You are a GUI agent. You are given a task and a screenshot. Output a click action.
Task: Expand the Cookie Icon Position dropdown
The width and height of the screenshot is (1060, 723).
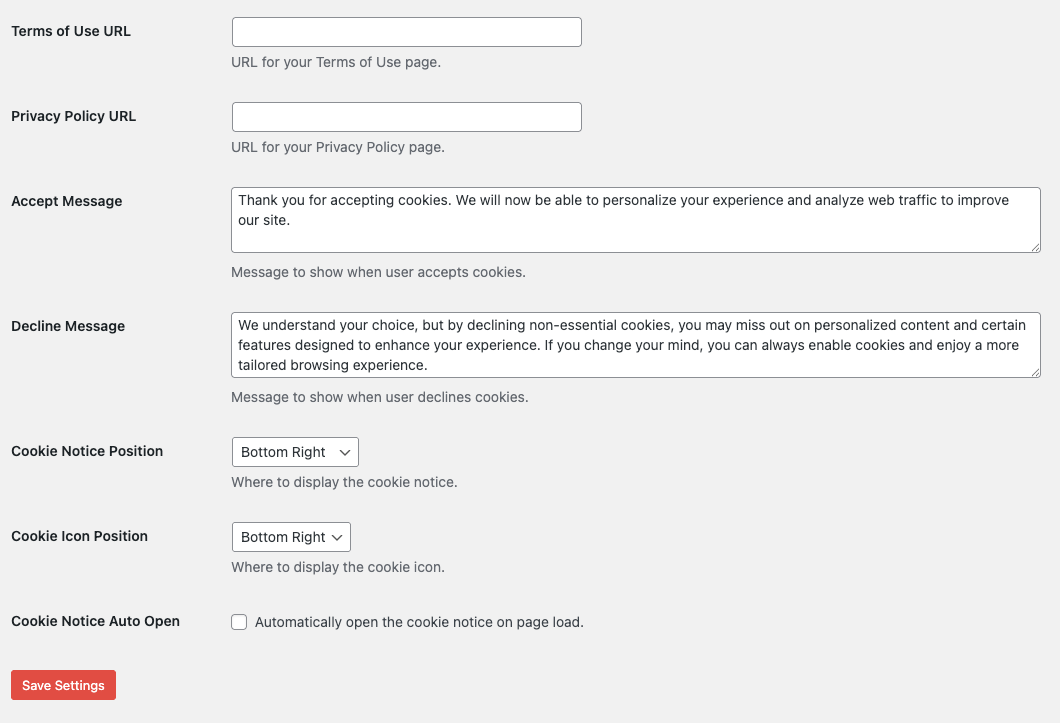[291, 537]
